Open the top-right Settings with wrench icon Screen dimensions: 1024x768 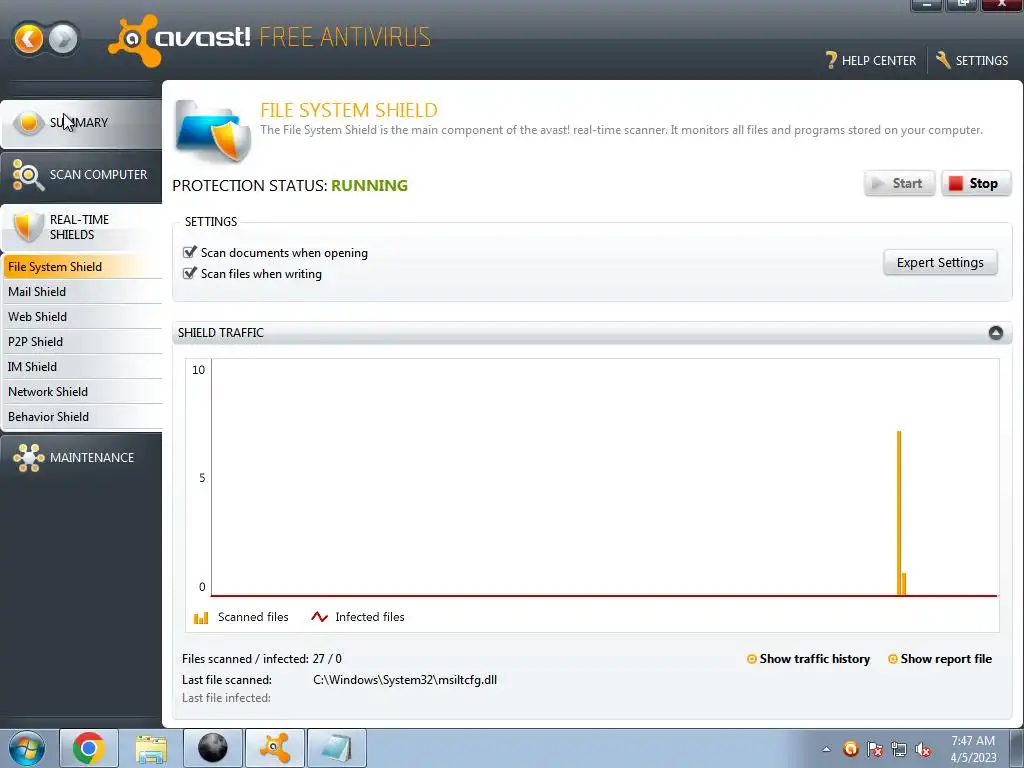(972, 61)
